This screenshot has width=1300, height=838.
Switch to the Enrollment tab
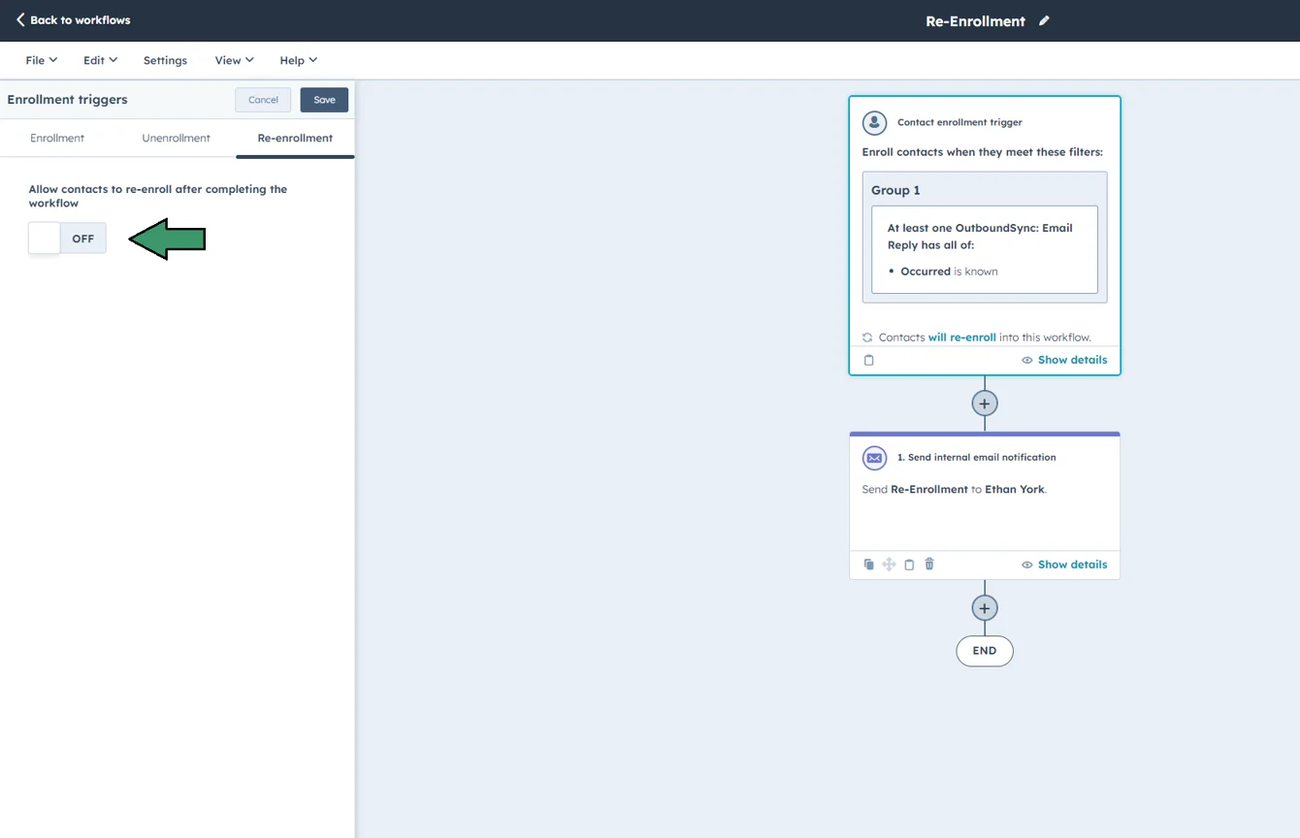click(x=57, y=137)
